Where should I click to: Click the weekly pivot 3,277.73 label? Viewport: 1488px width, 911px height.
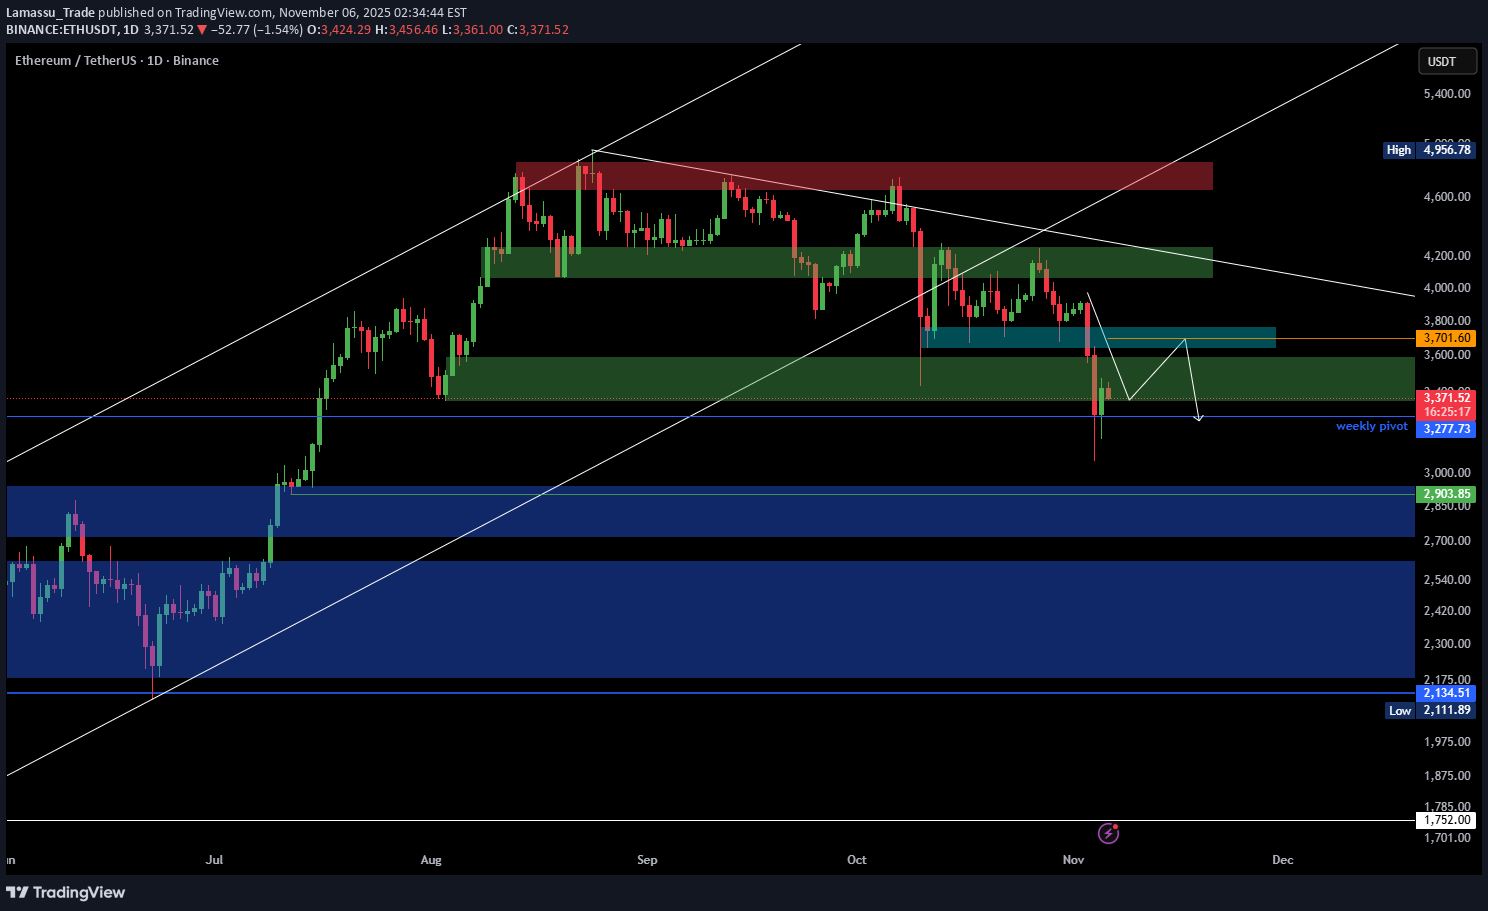point(1446,428)
